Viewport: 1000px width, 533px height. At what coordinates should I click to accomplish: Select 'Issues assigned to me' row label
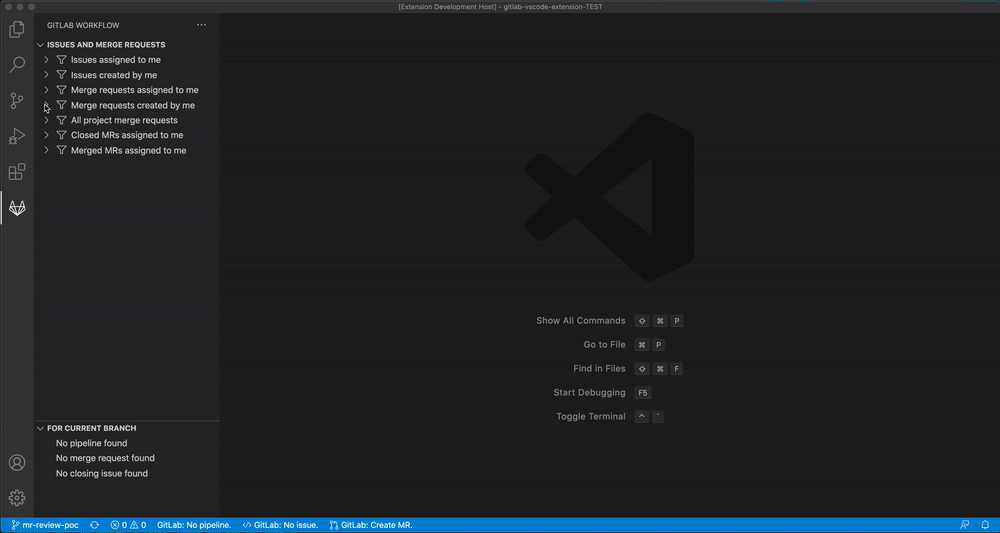point(116,59)
